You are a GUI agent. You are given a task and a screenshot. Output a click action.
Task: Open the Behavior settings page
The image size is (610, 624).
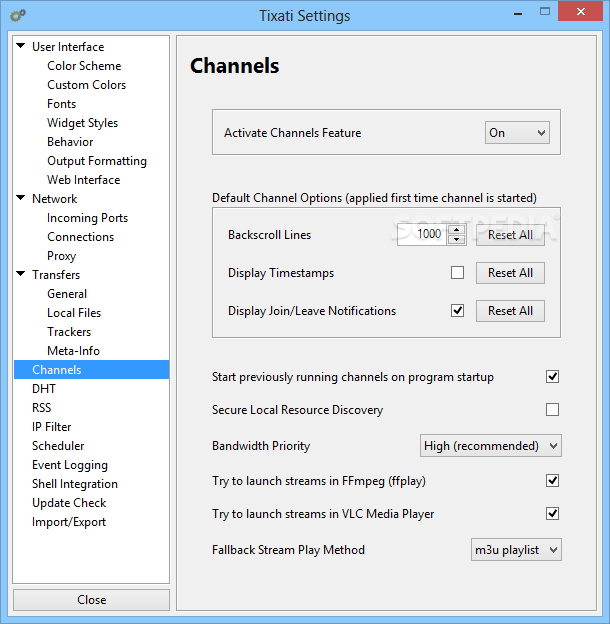click(x=70, y=142)
